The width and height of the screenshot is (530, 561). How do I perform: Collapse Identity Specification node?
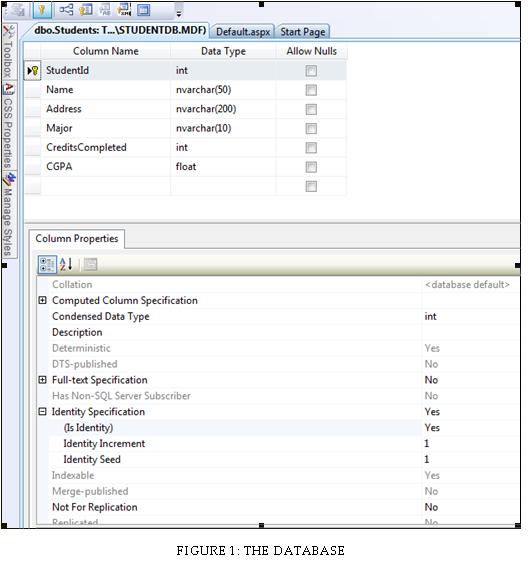click(x=42, y=411)
